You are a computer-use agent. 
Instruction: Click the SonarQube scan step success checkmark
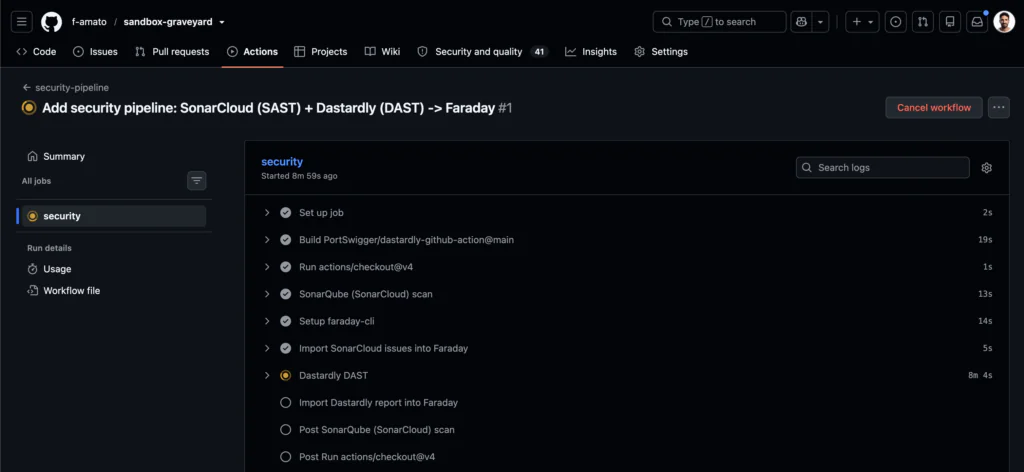(x=285, y=294)
